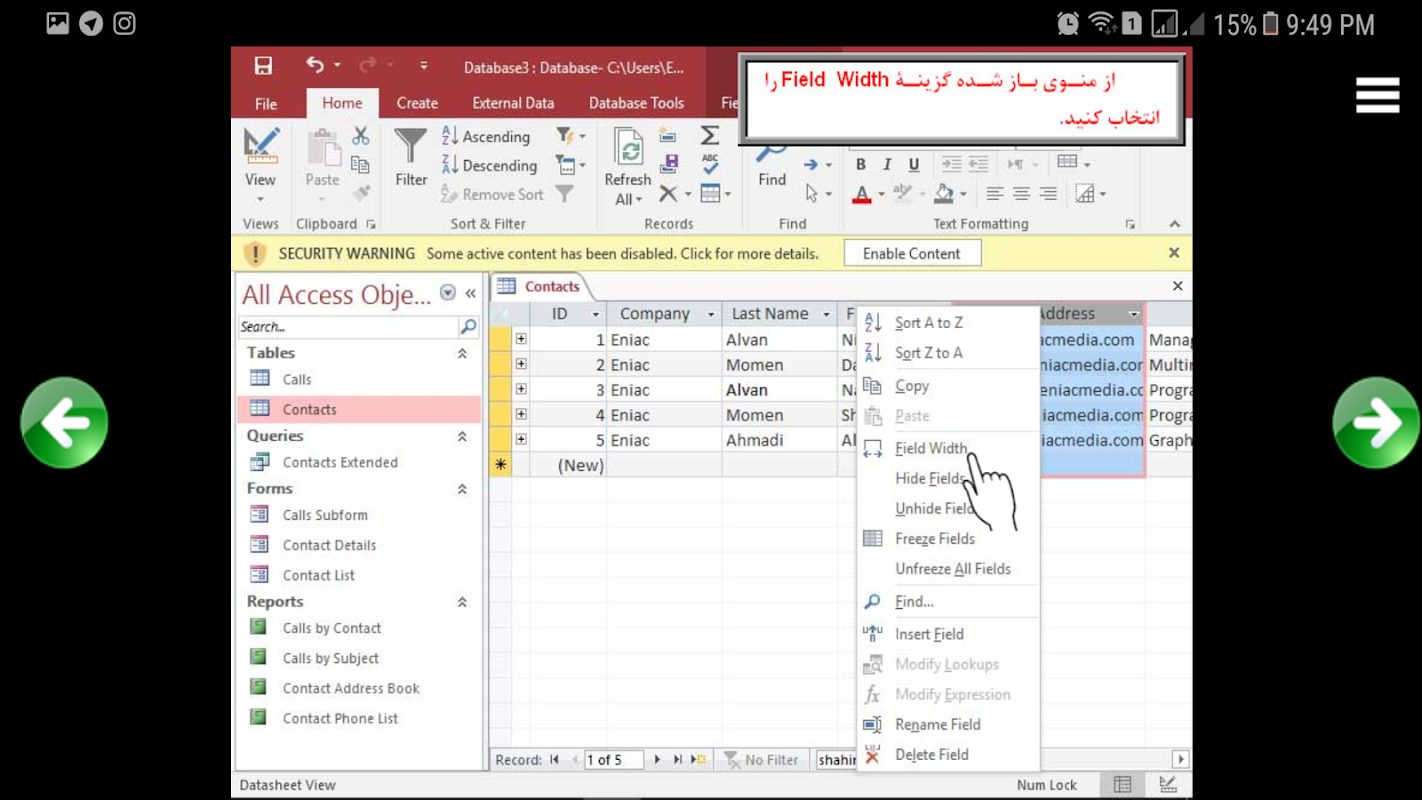Expand the subdatasheet of record 1
Image resolution: width=1422 pixels, height=800 pixels.
point(521,339)
